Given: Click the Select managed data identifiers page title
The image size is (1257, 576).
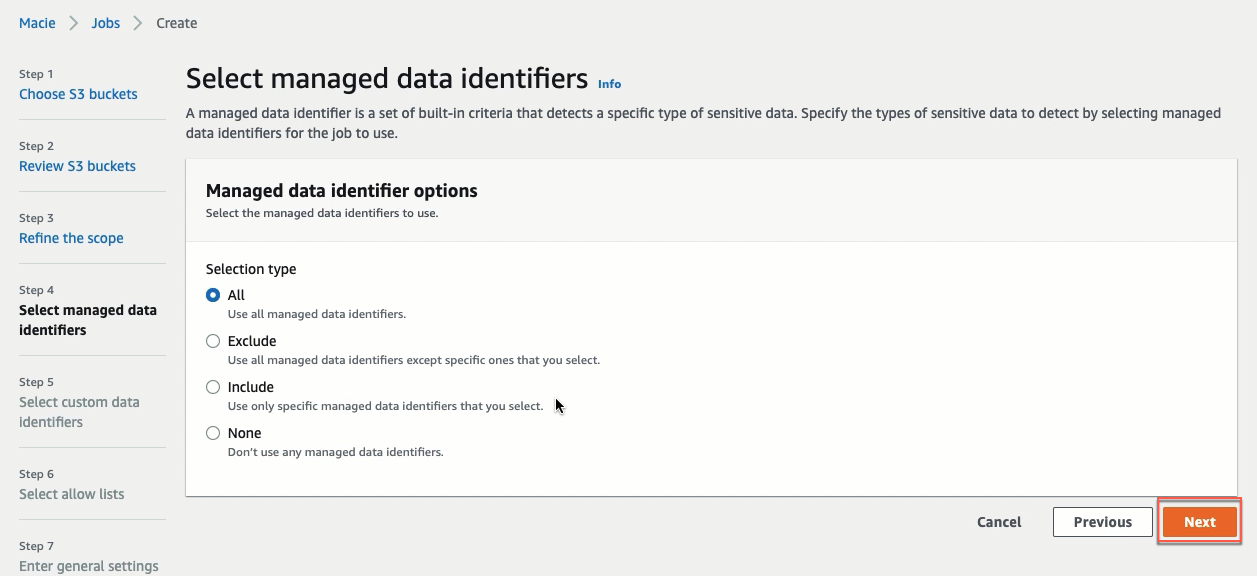Looking at the screenshot, I should point(387,79).
